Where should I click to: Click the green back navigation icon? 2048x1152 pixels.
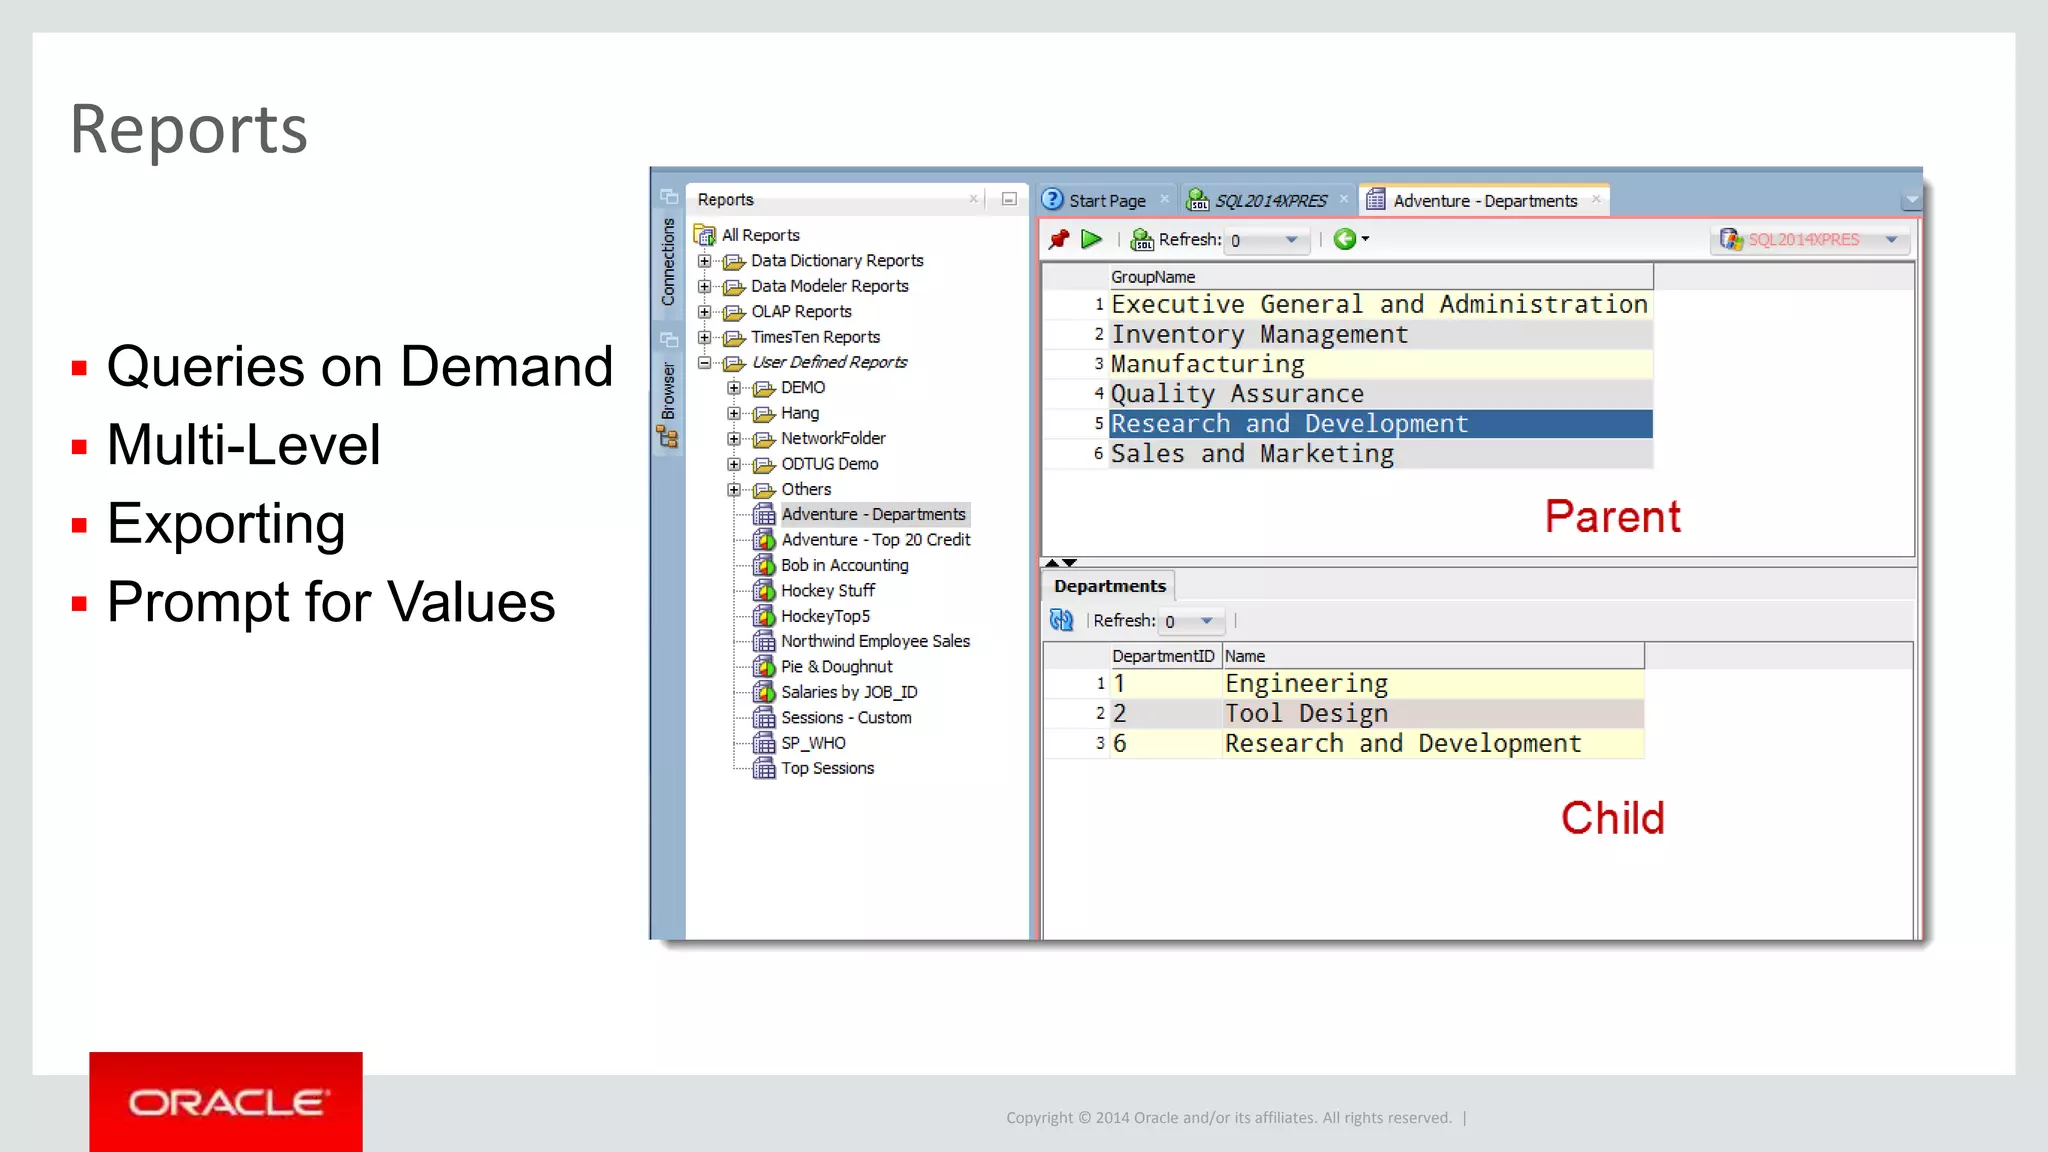pos(1344,239)
